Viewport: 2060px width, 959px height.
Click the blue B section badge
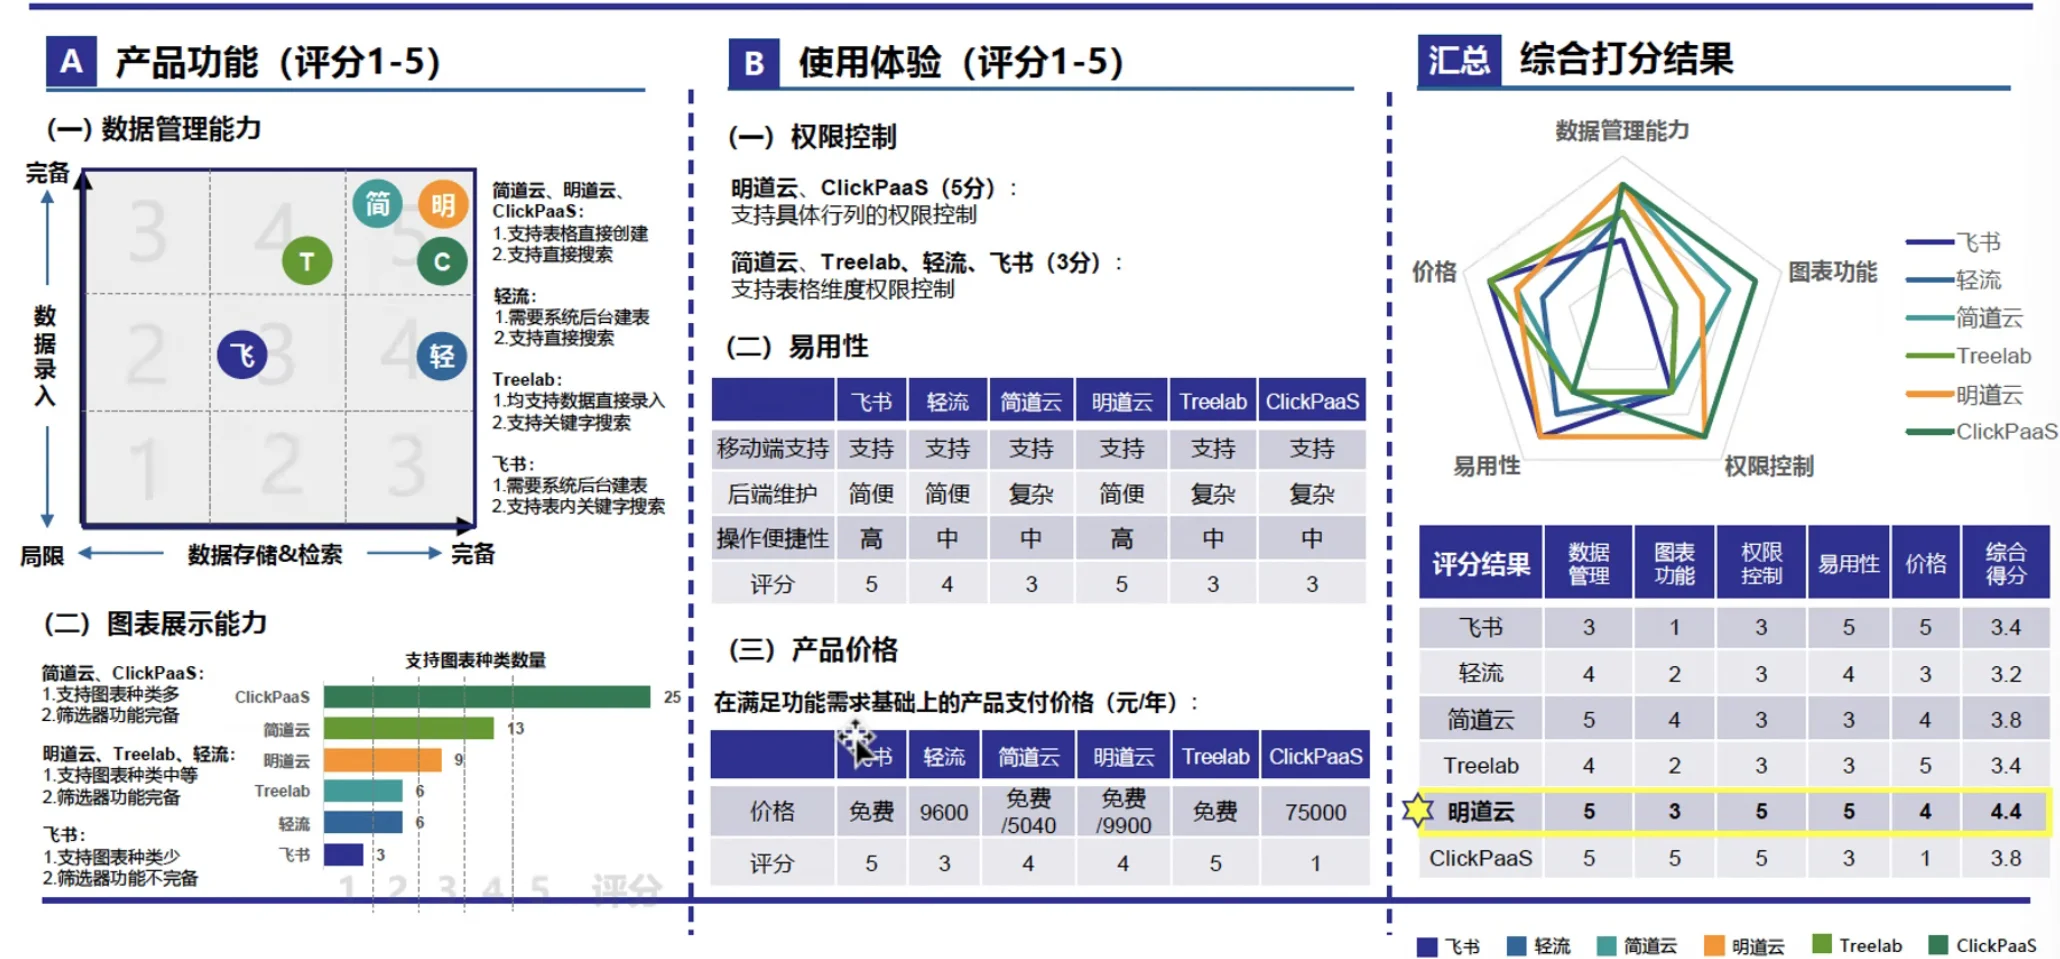pyautogui.click(x=753, y=63)
